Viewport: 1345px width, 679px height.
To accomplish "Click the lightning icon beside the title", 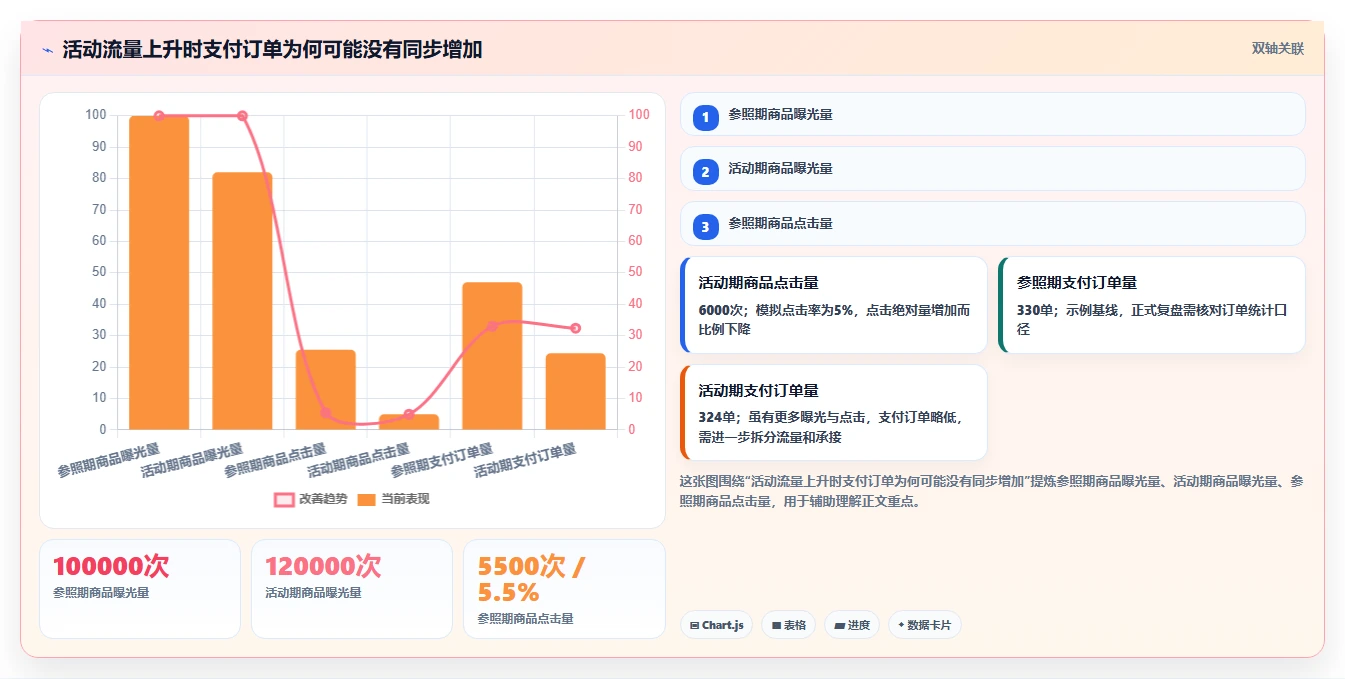I will (48, 50).
